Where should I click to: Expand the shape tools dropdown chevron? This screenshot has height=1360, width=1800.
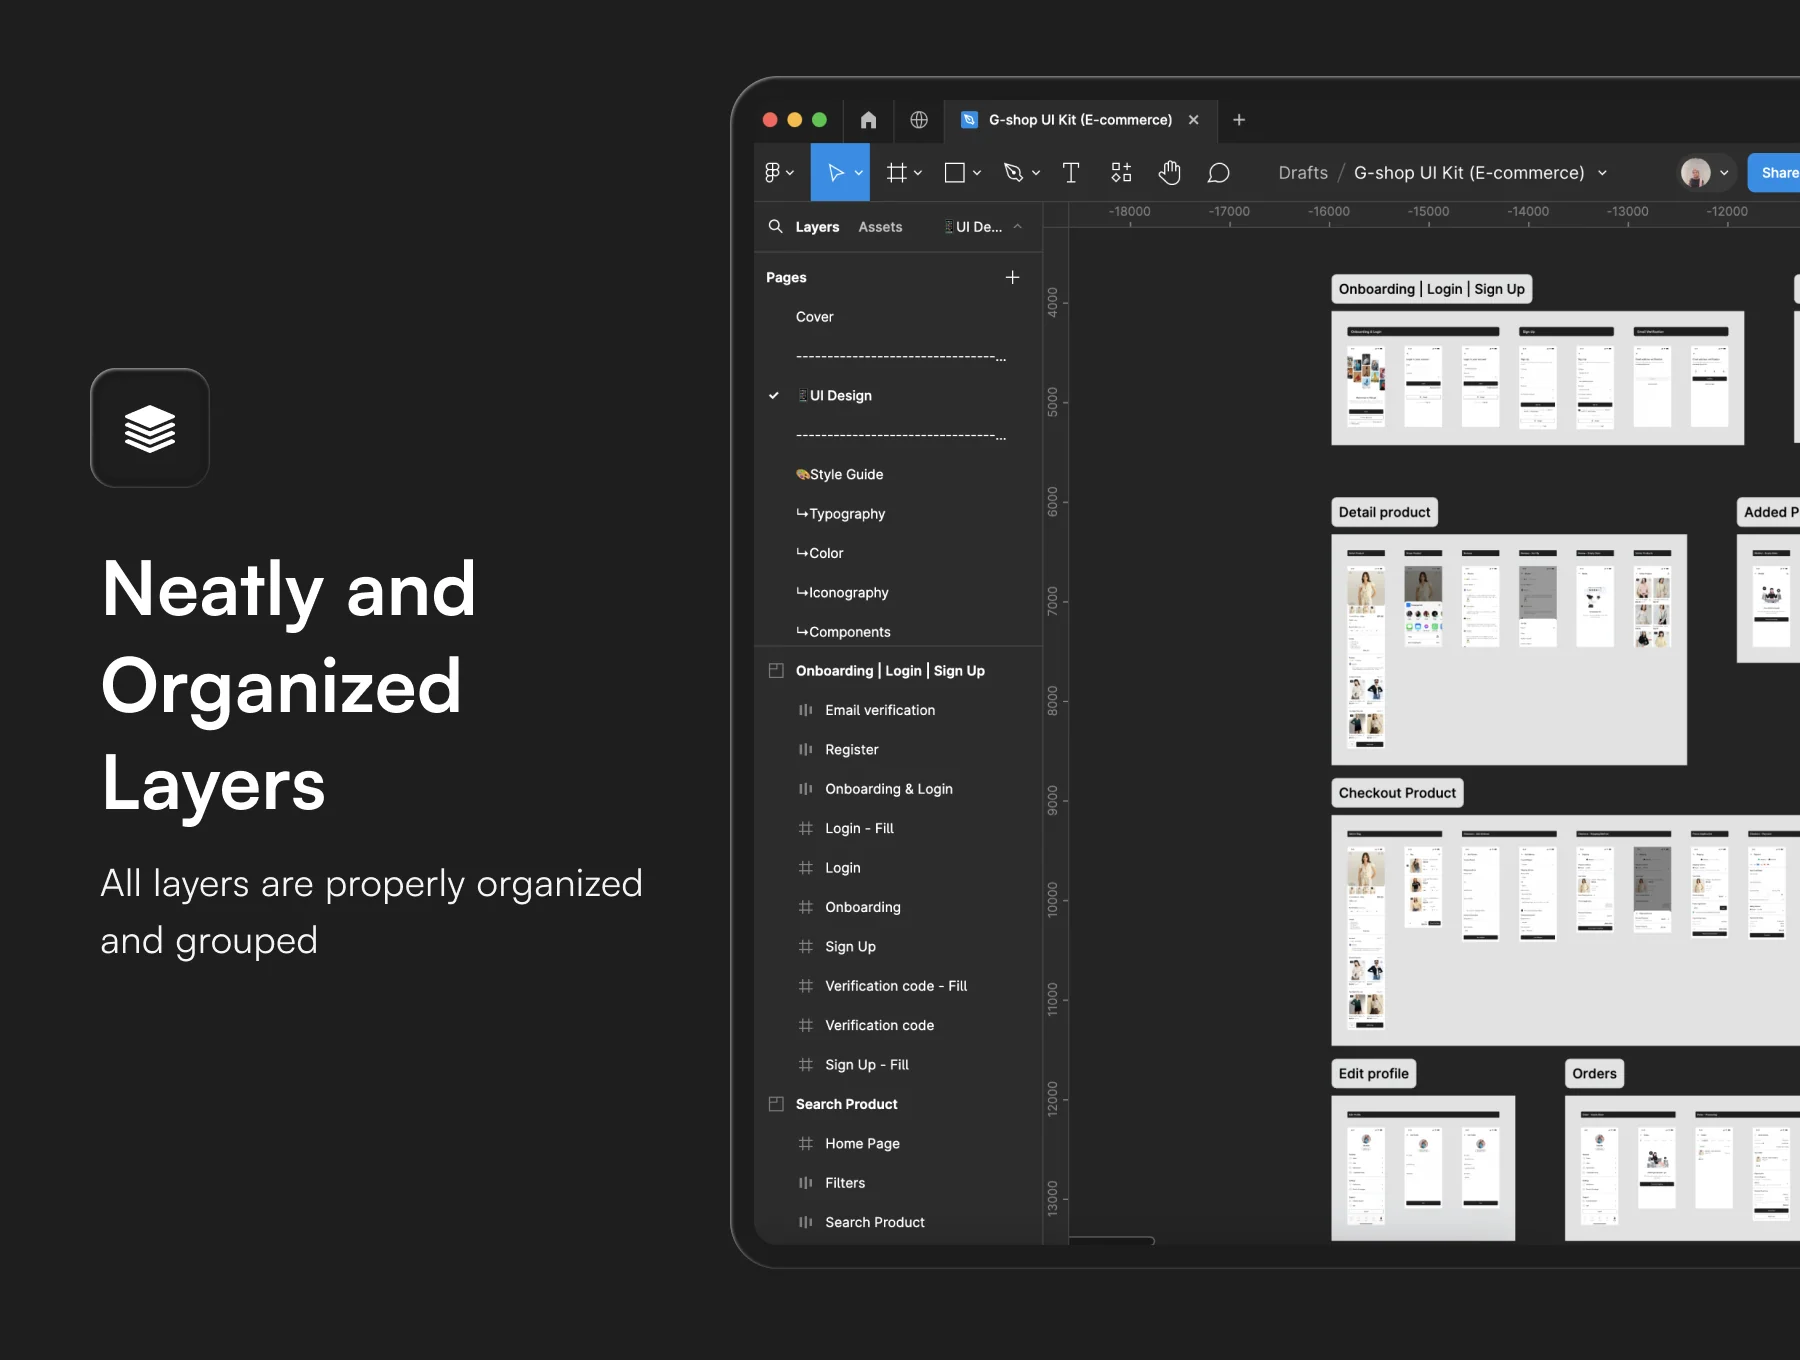coord(977,173)
